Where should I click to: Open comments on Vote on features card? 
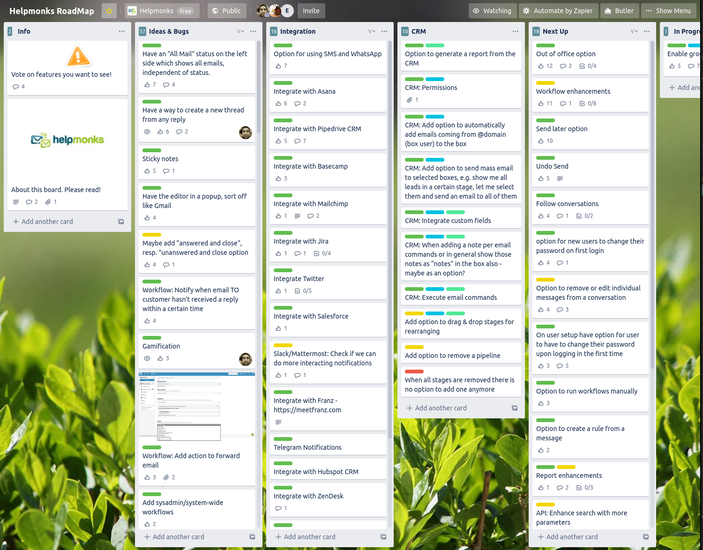pos(18,87)
